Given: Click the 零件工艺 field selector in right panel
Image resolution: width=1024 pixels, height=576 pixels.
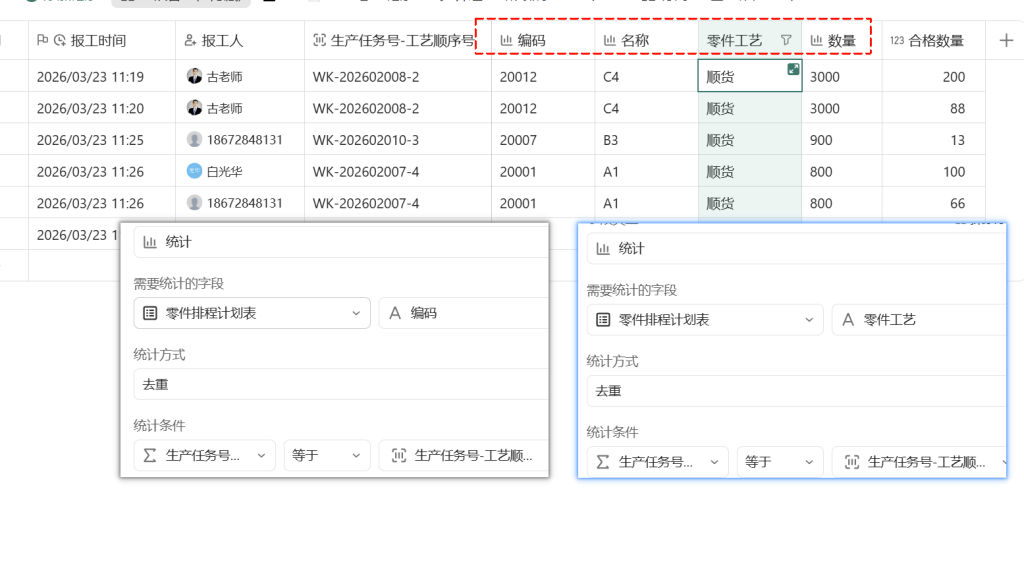Looking at the screenshot, I should (919, 320).
